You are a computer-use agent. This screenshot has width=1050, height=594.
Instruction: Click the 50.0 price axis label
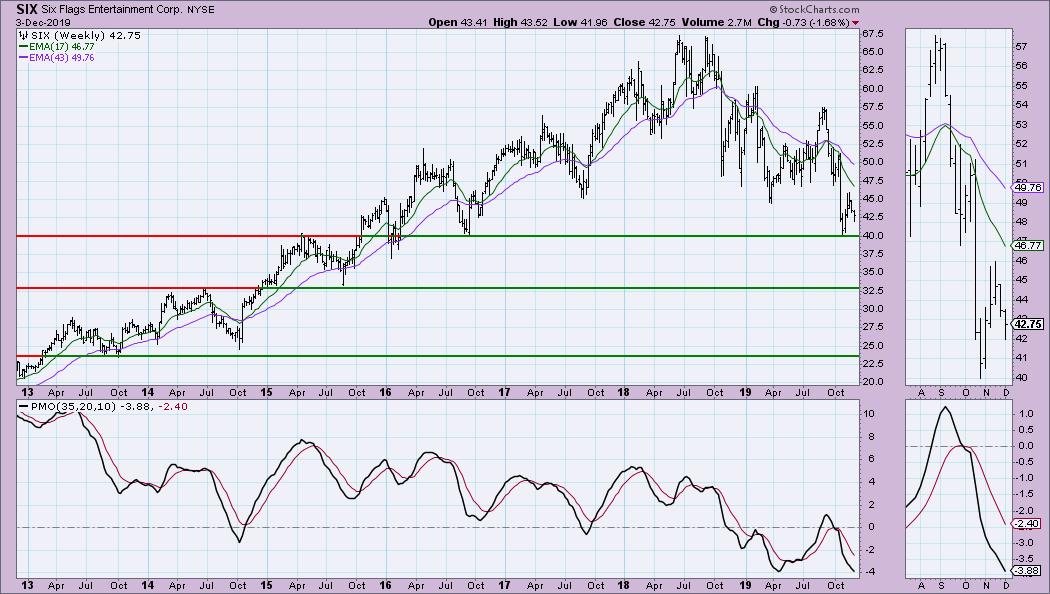(x=871, y=162)
